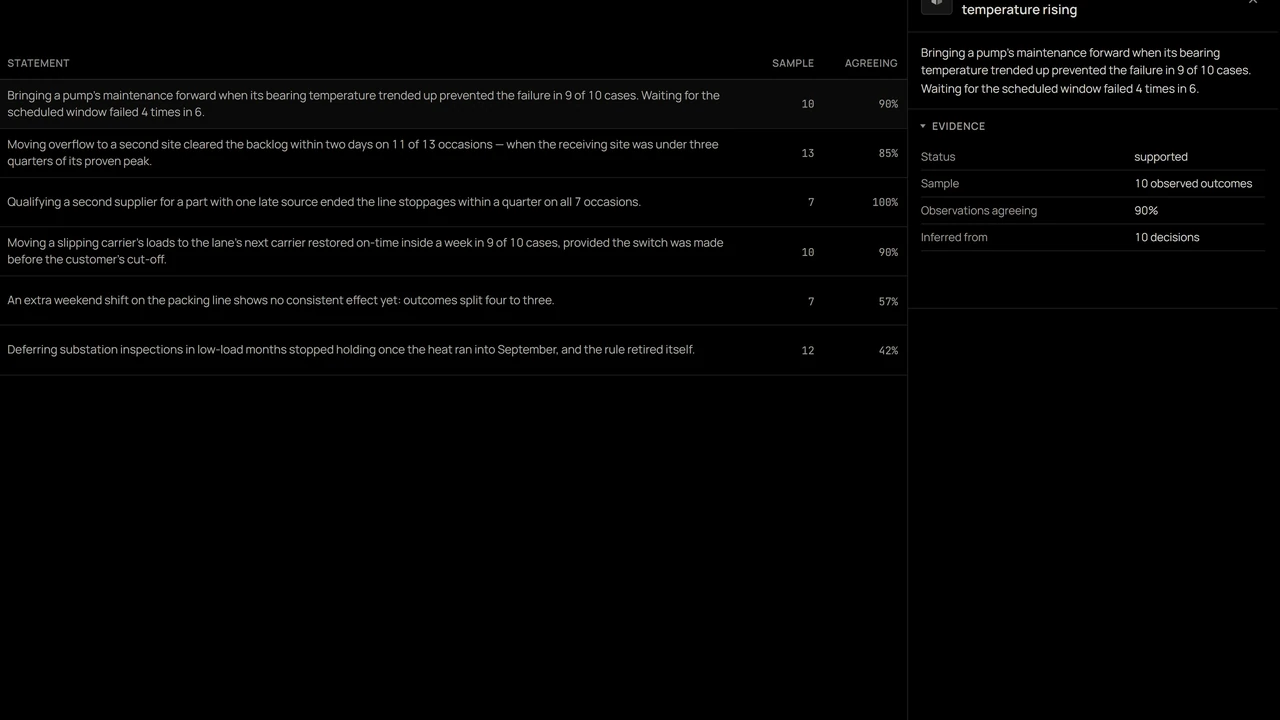This screenshot has height=720, width=1280.
Task: Click sample count 10 for slipping carrier row
Action: tap(808, 253)
